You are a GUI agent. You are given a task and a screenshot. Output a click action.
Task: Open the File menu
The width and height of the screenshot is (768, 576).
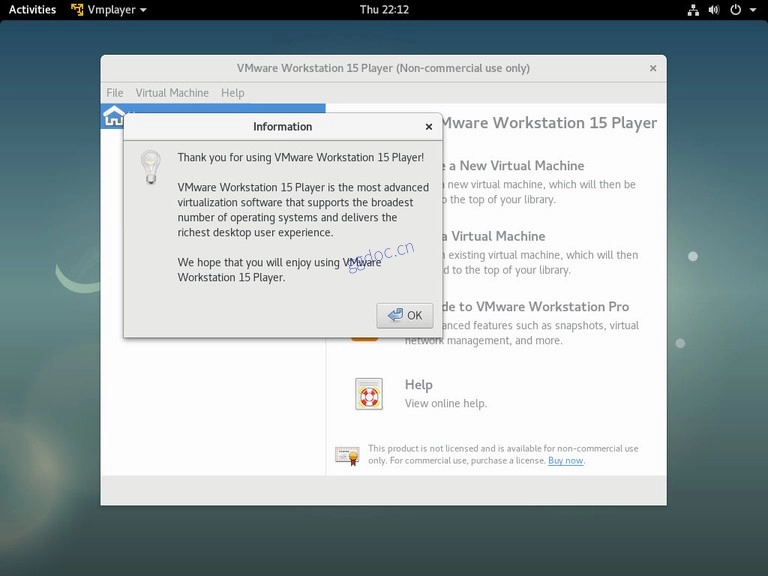pyautogui.click(x=115, y=93)
